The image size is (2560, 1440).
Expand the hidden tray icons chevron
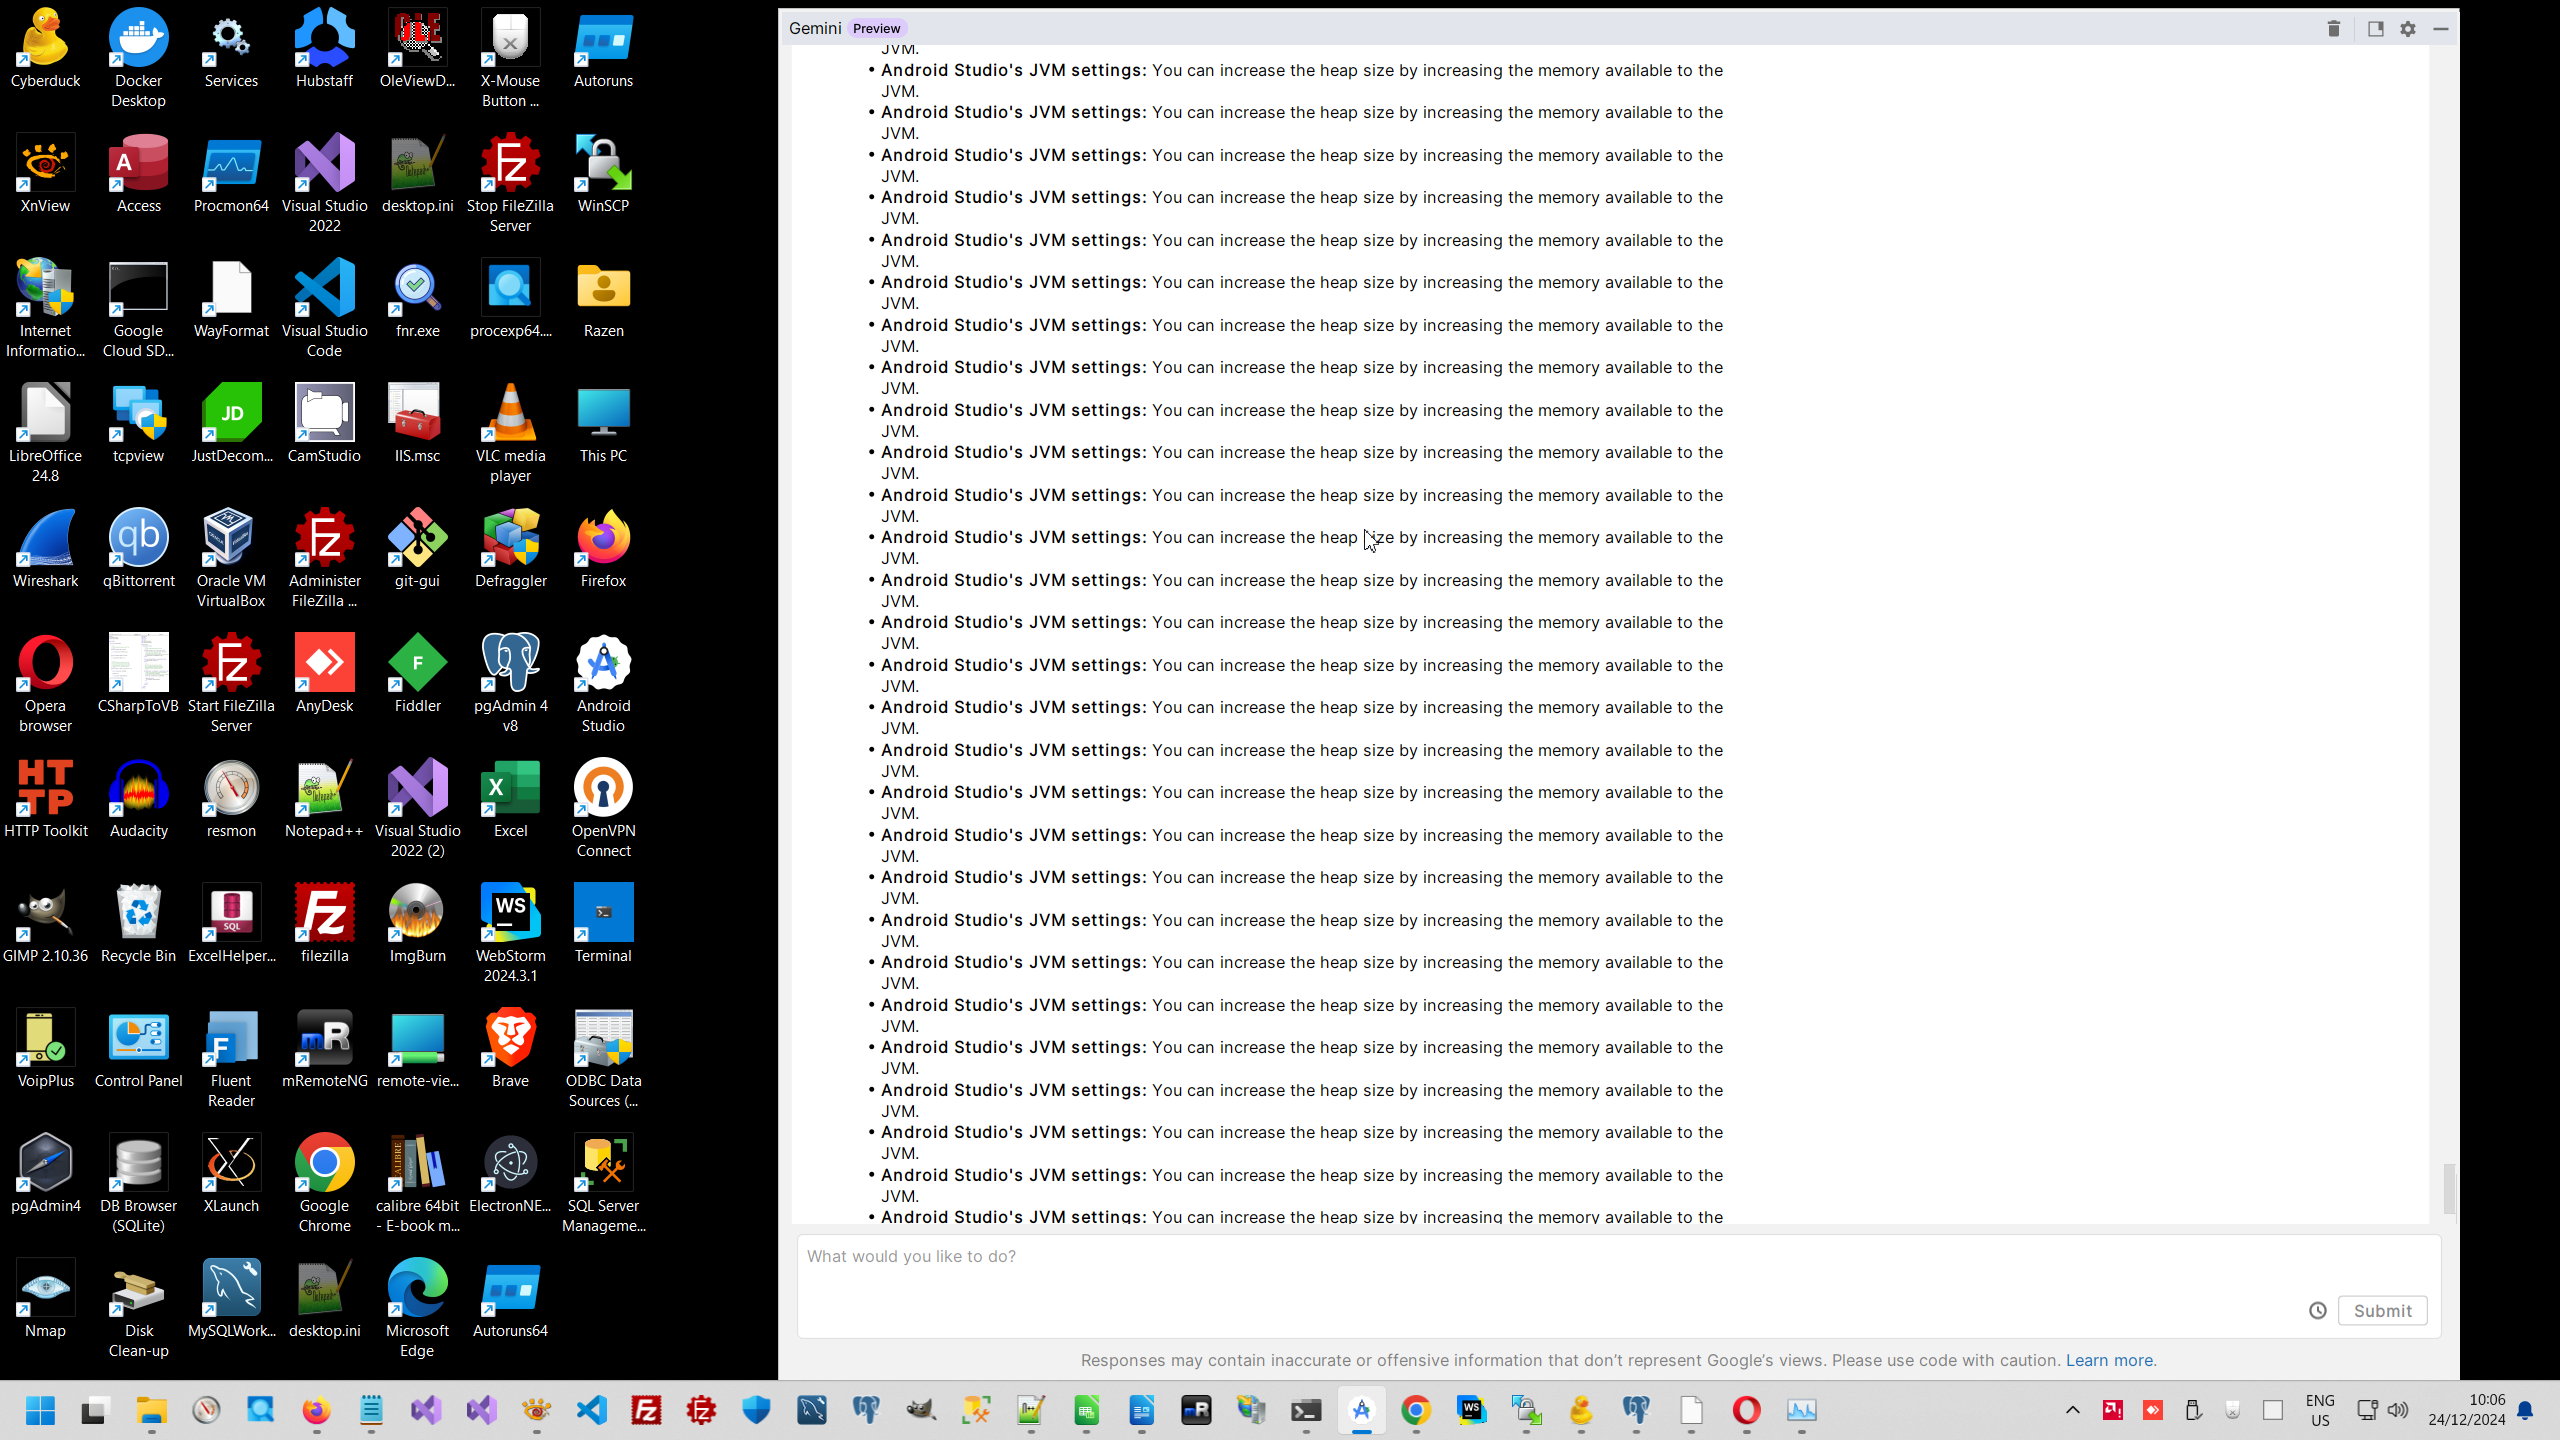click(2073, 1410)
